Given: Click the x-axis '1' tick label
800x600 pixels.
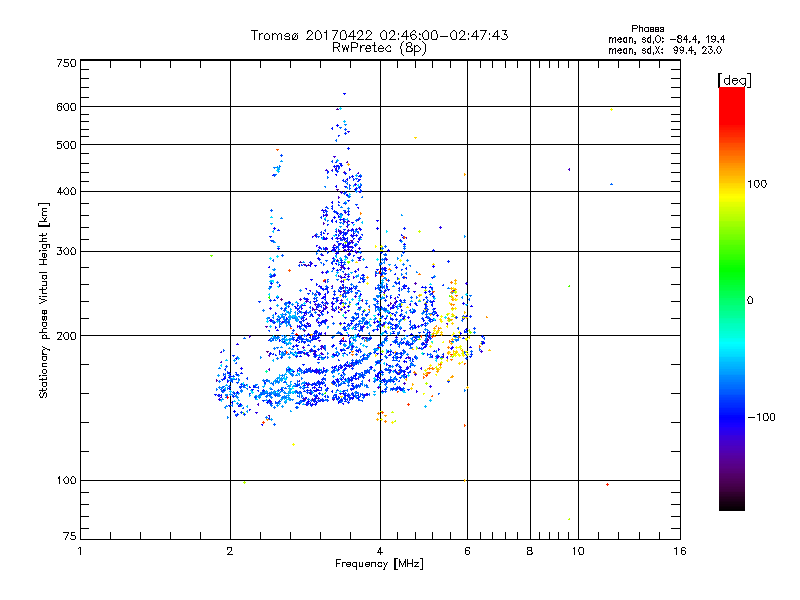Looking at the screenshot, I should [x=80, y=551].
